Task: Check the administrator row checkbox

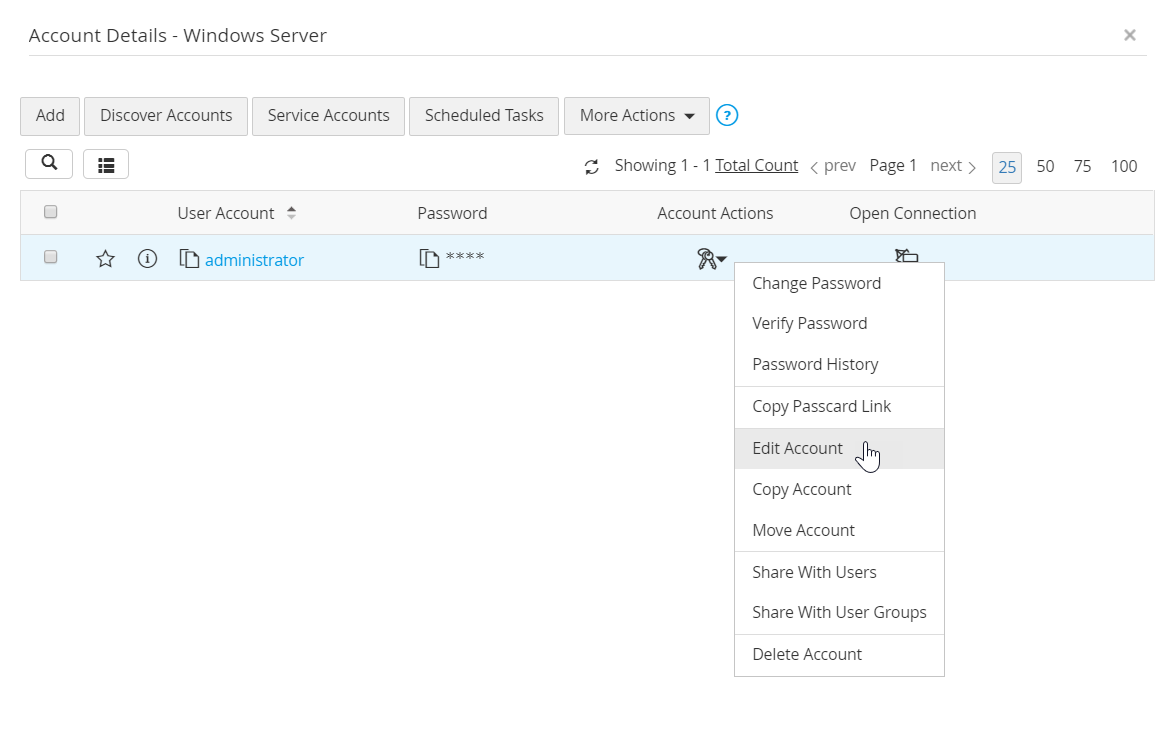Action: click(51, 257)
